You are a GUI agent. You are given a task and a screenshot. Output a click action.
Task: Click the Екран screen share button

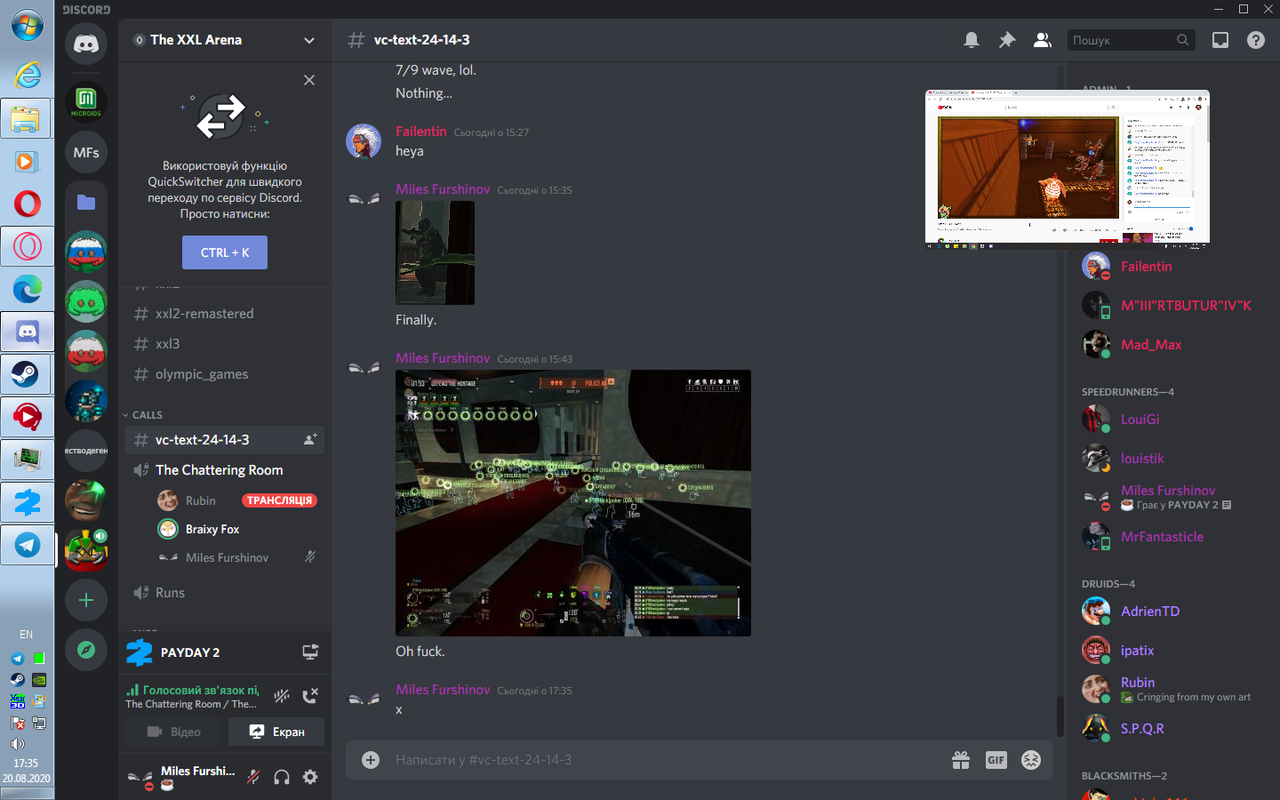point(277,732)
